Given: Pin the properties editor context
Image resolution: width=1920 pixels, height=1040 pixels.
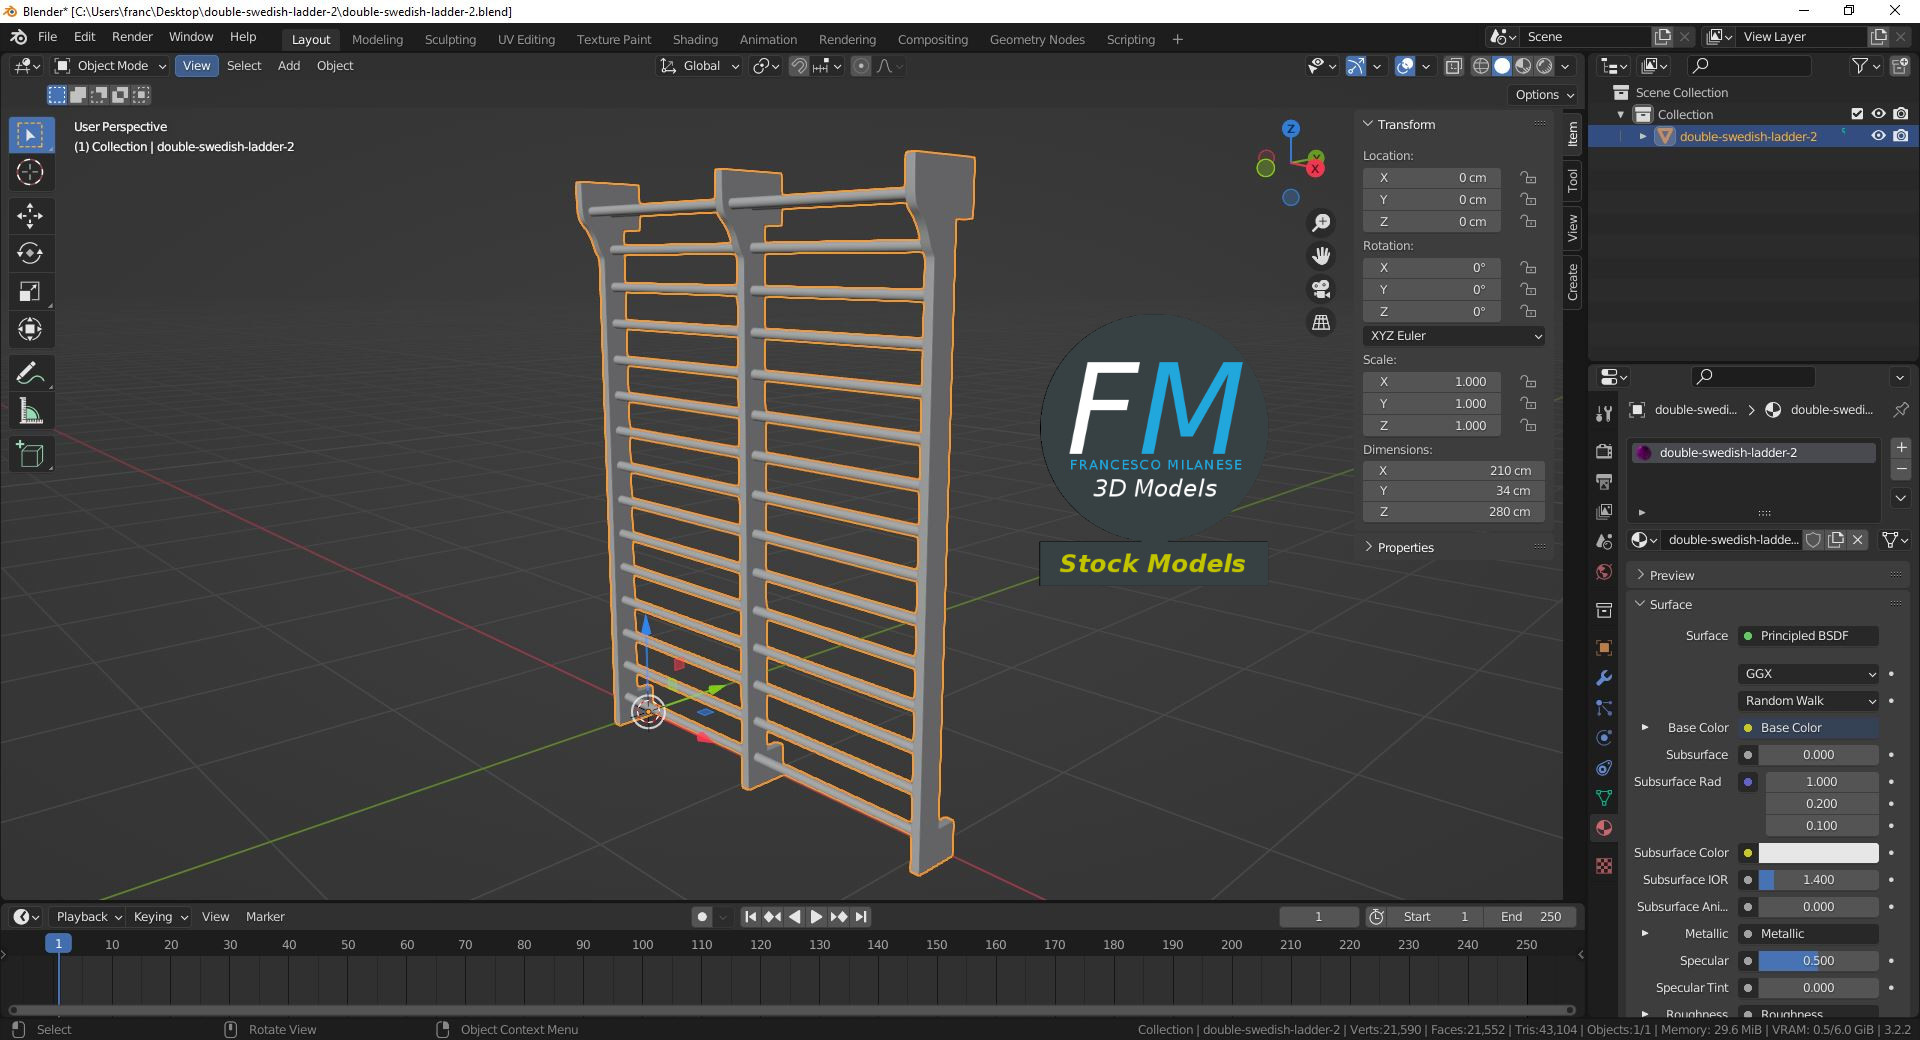Looking at the screenshot, I should tap(1901, 410).
